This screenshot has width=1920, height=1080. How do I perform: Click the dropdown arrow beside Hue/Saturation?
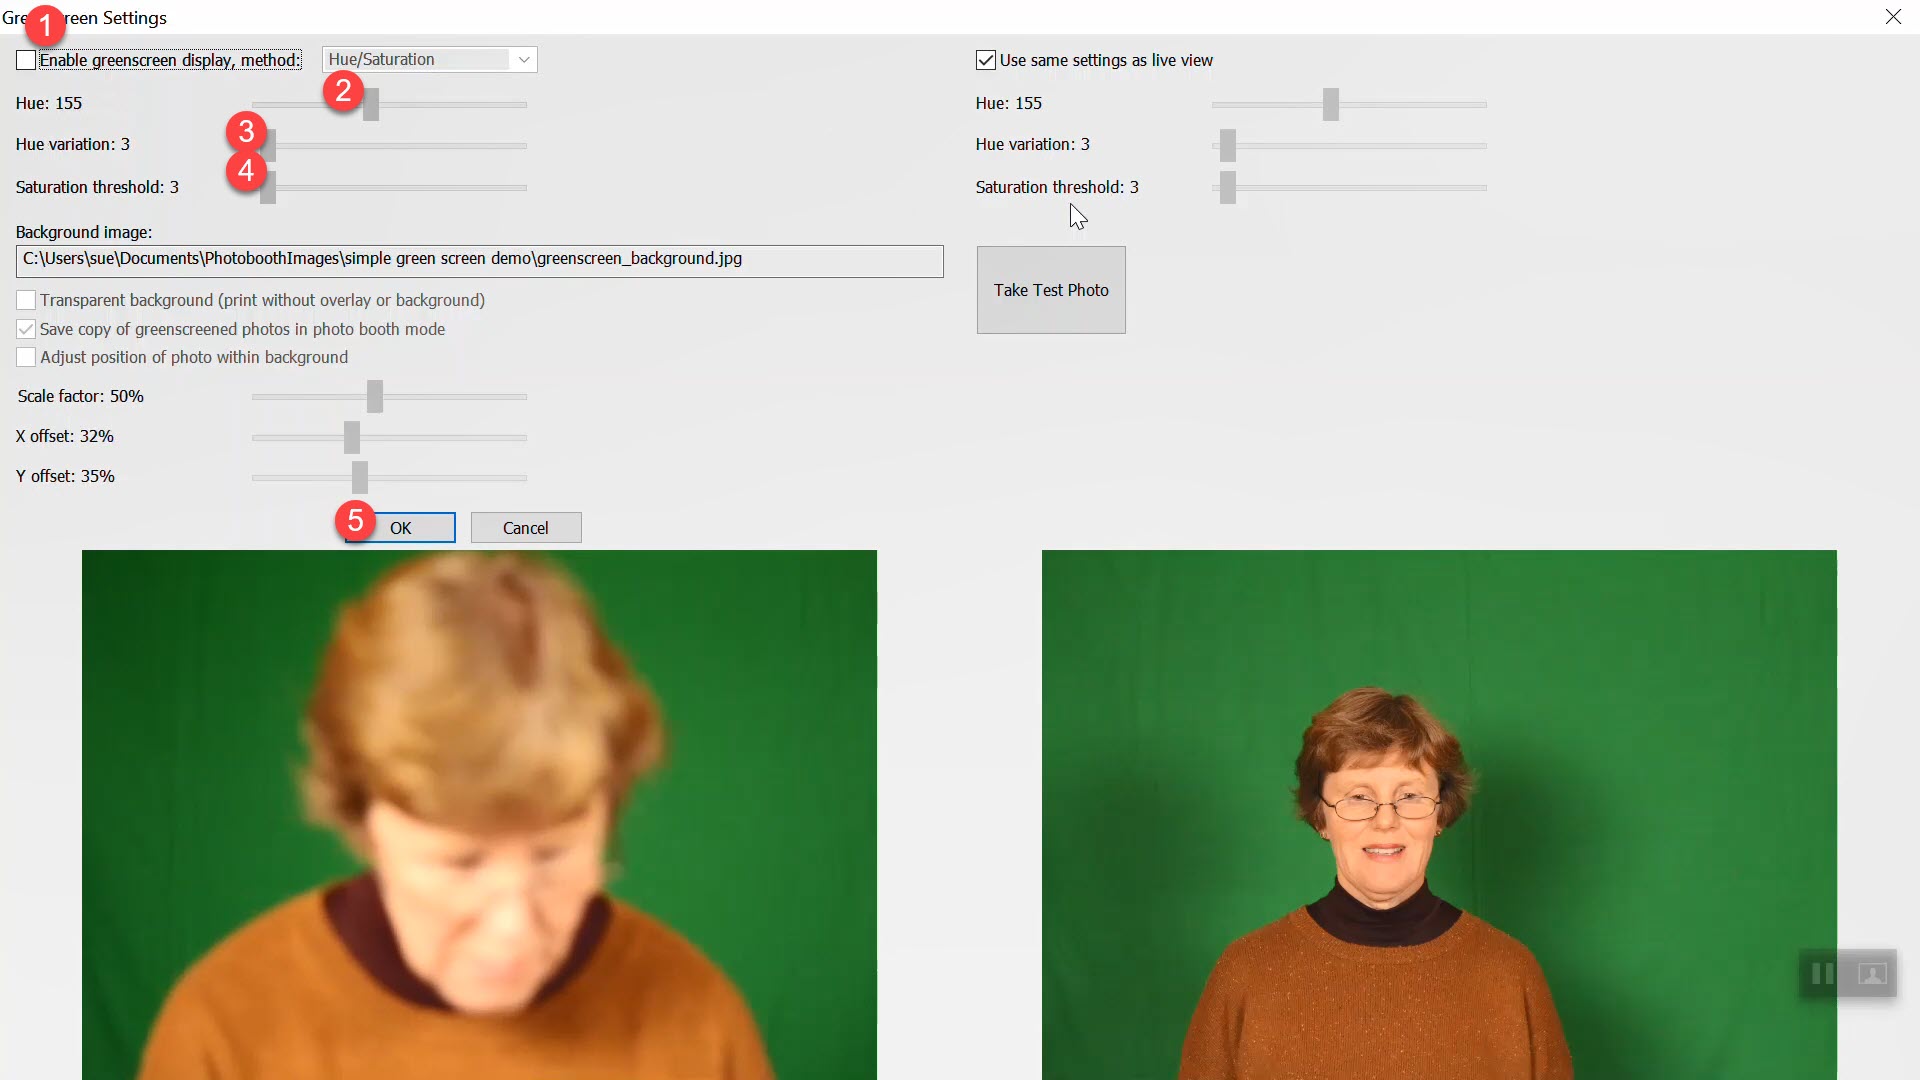tap(524, 60)
